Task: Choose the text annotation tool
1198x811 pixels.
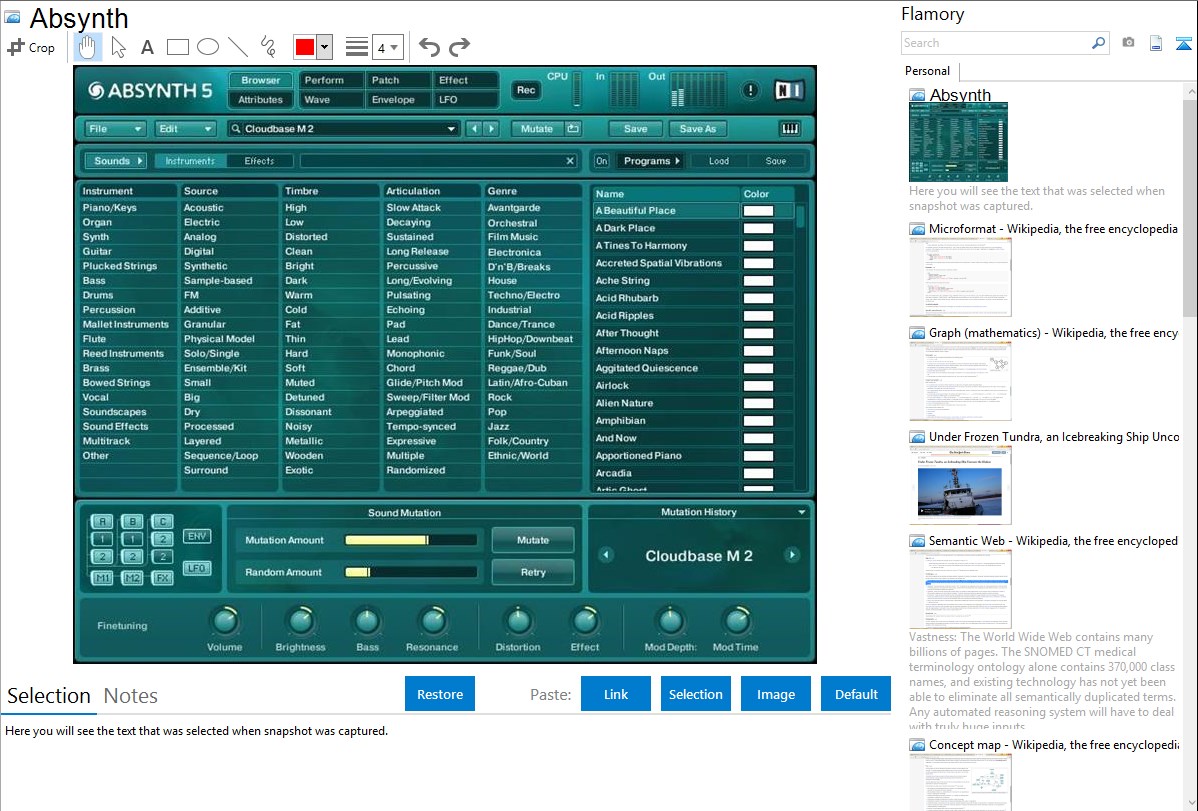Action: 147,47
